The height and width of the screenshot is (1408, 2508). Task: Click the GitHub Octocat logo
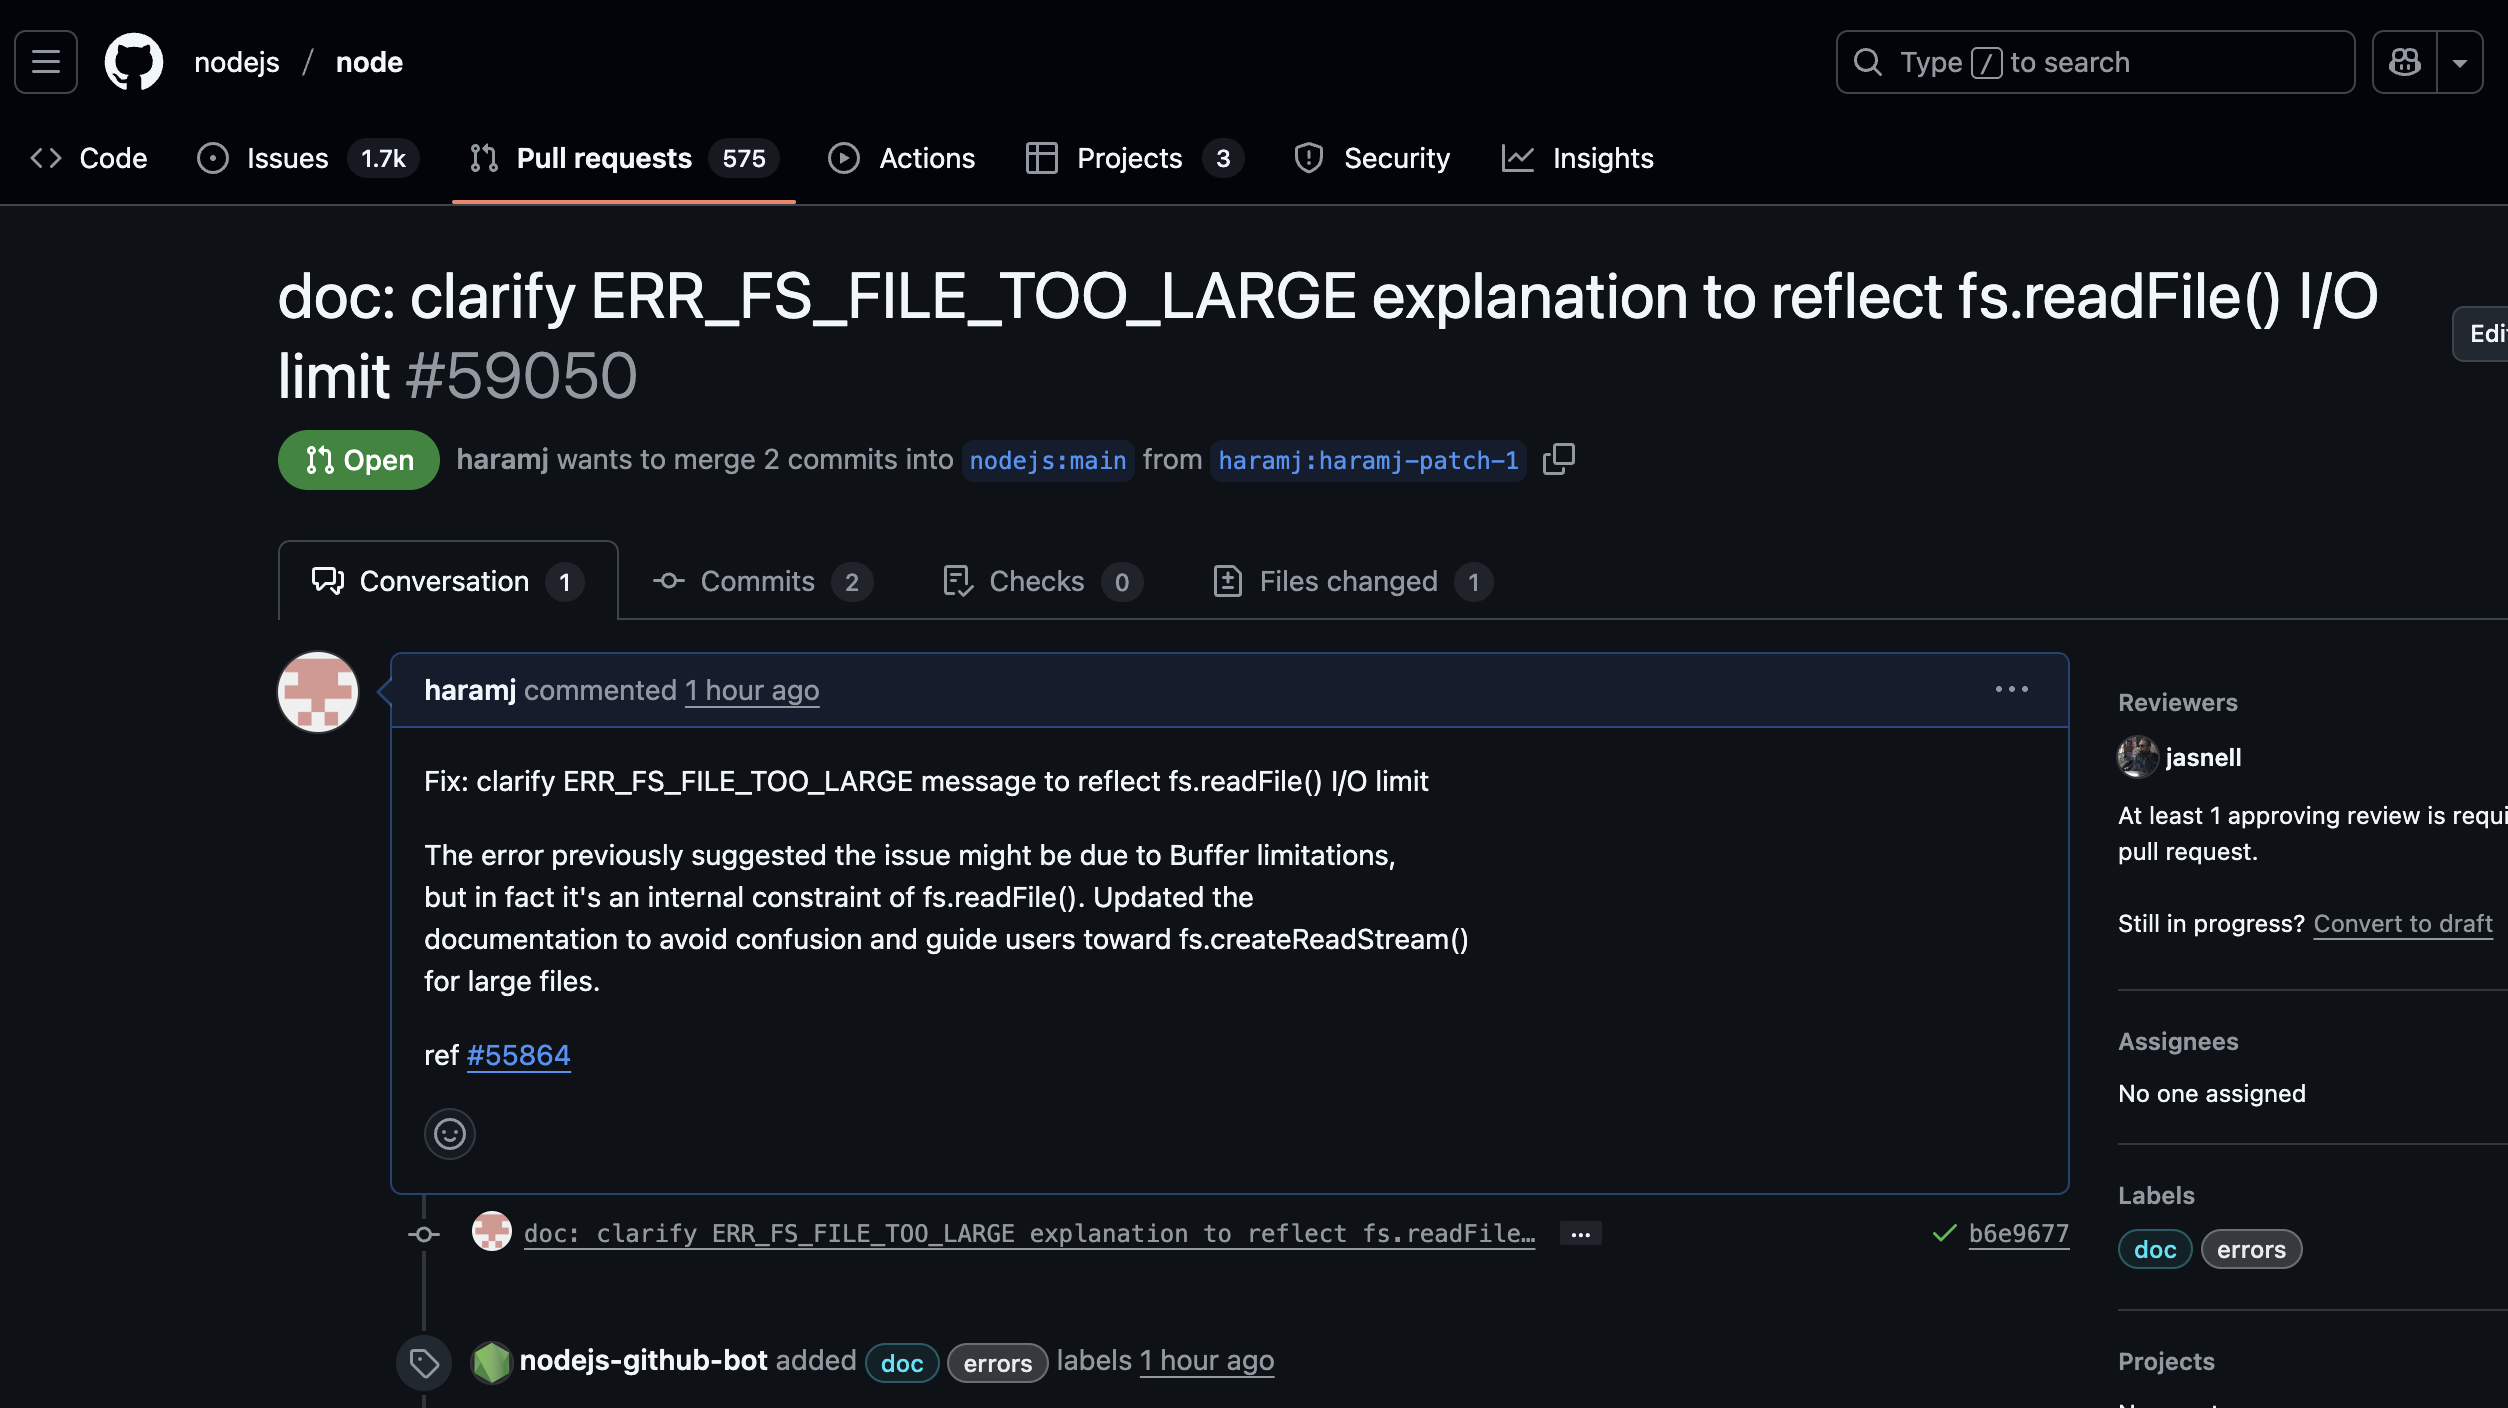134,62
